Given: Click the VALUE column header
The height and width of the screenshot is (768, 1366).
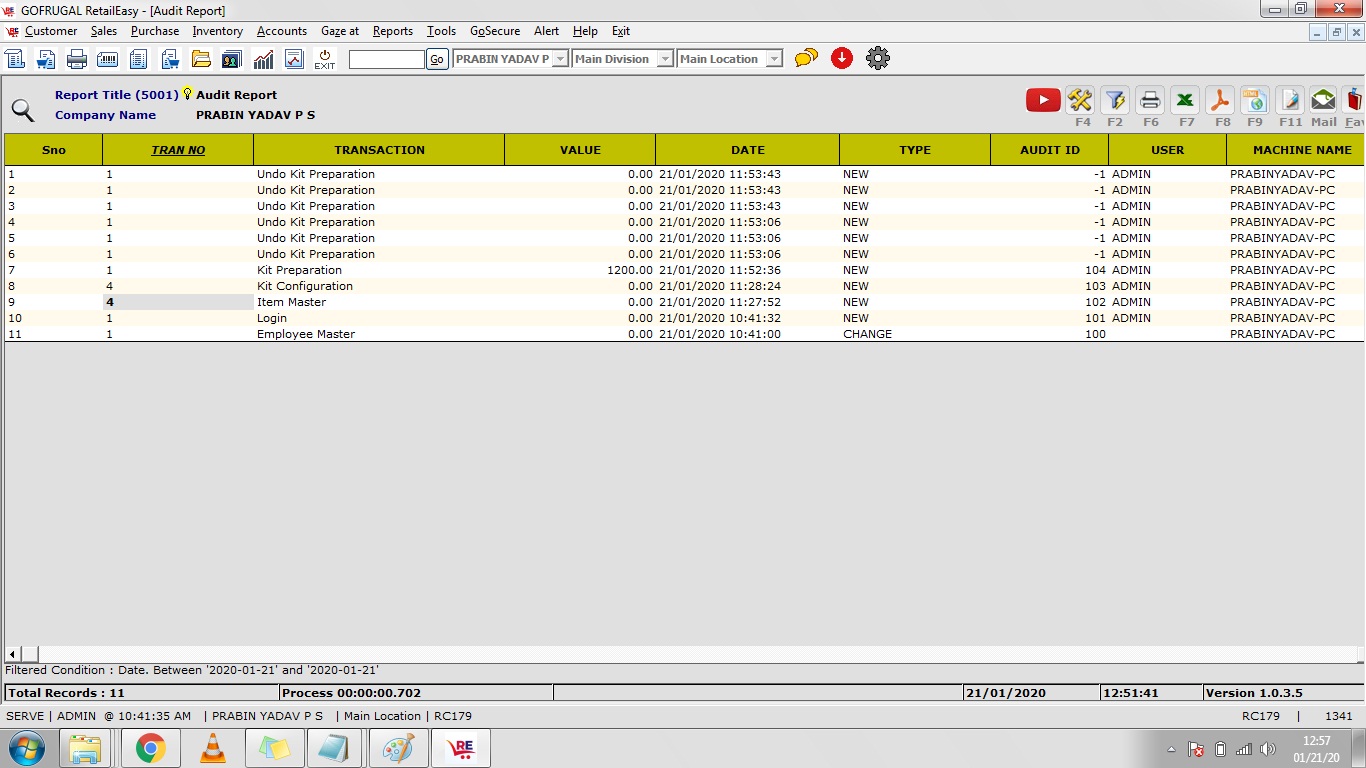Looking at the screenshot, I should [580, 150].
